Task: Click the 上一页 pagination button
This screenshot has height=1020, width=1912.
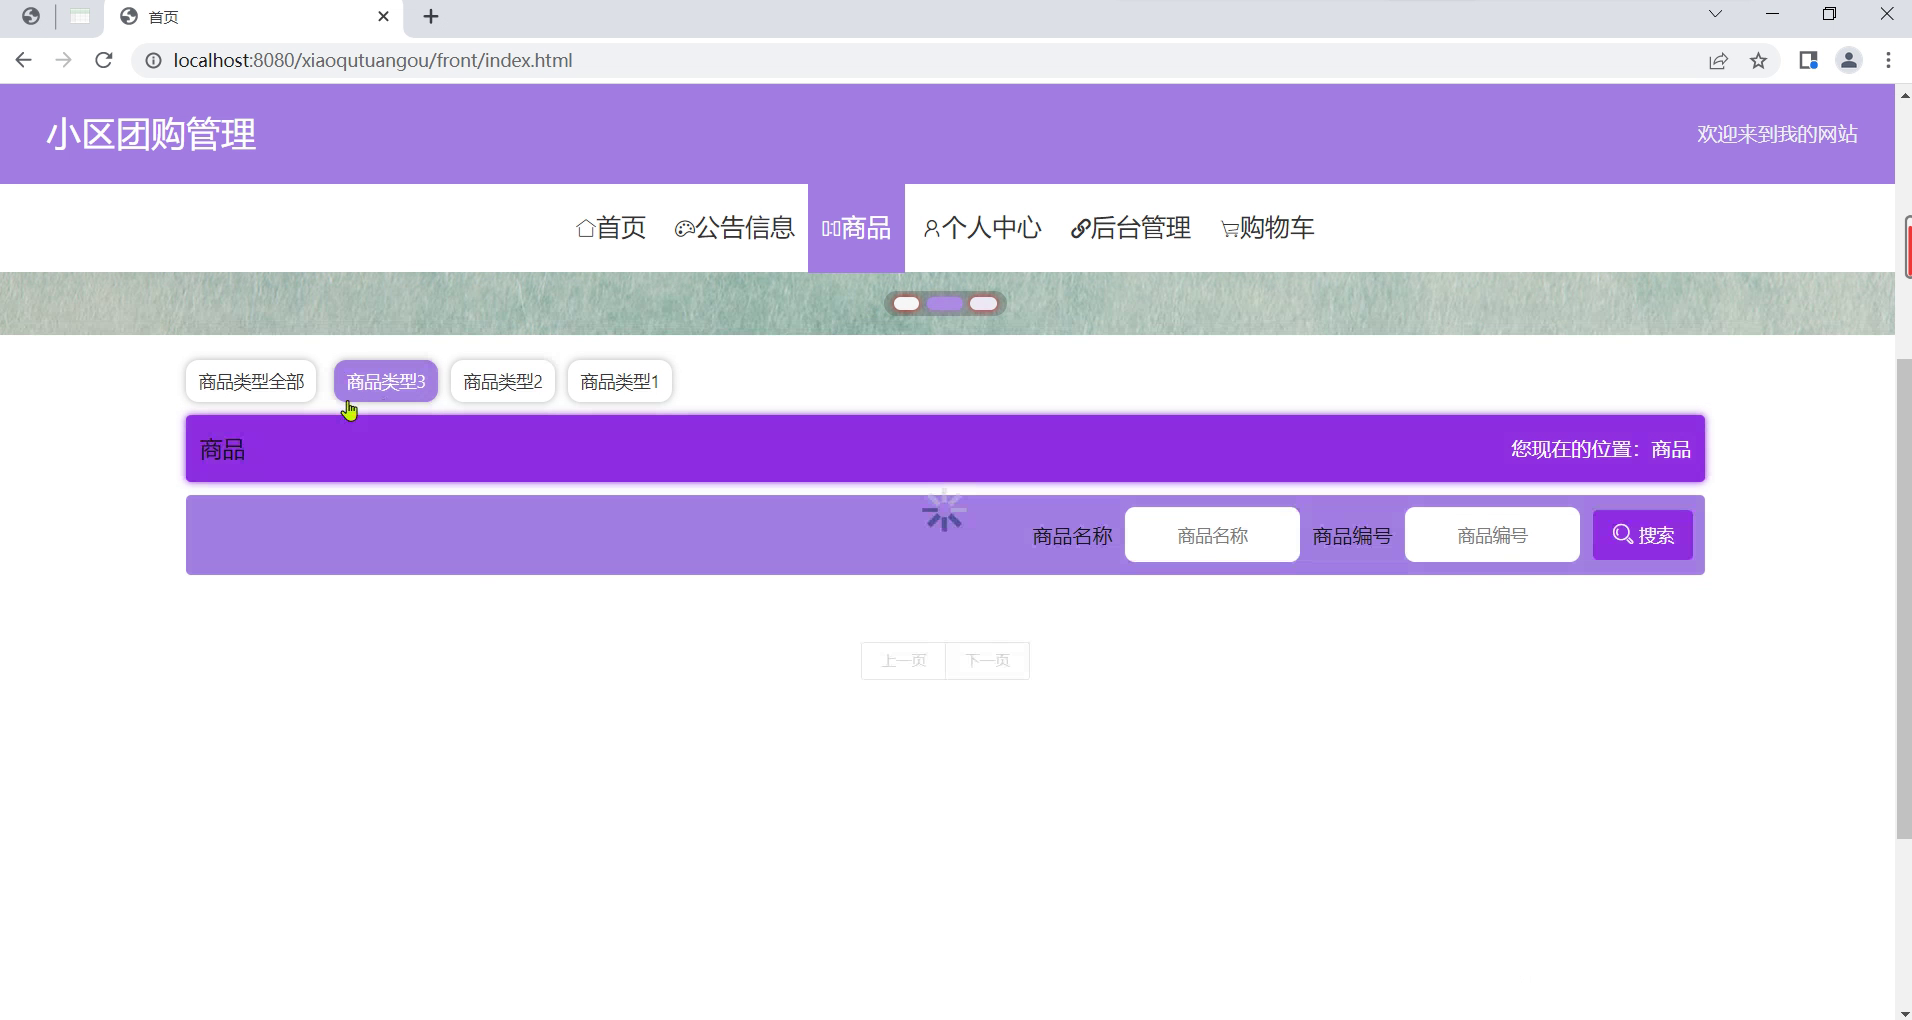Action: coord(903,661)
